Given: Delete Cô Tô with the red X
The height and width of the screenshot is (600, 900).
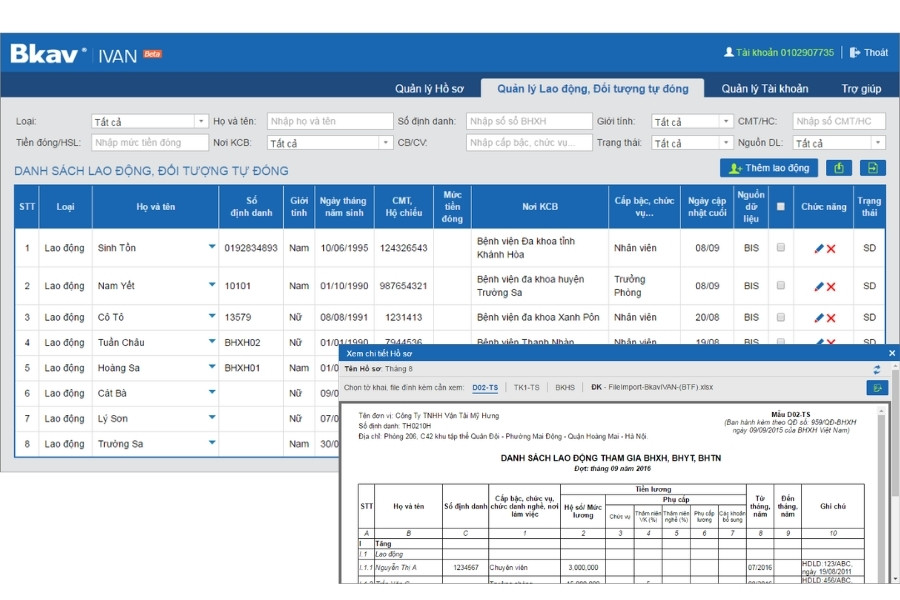Looking at the screenshot, I should (831, 318).
